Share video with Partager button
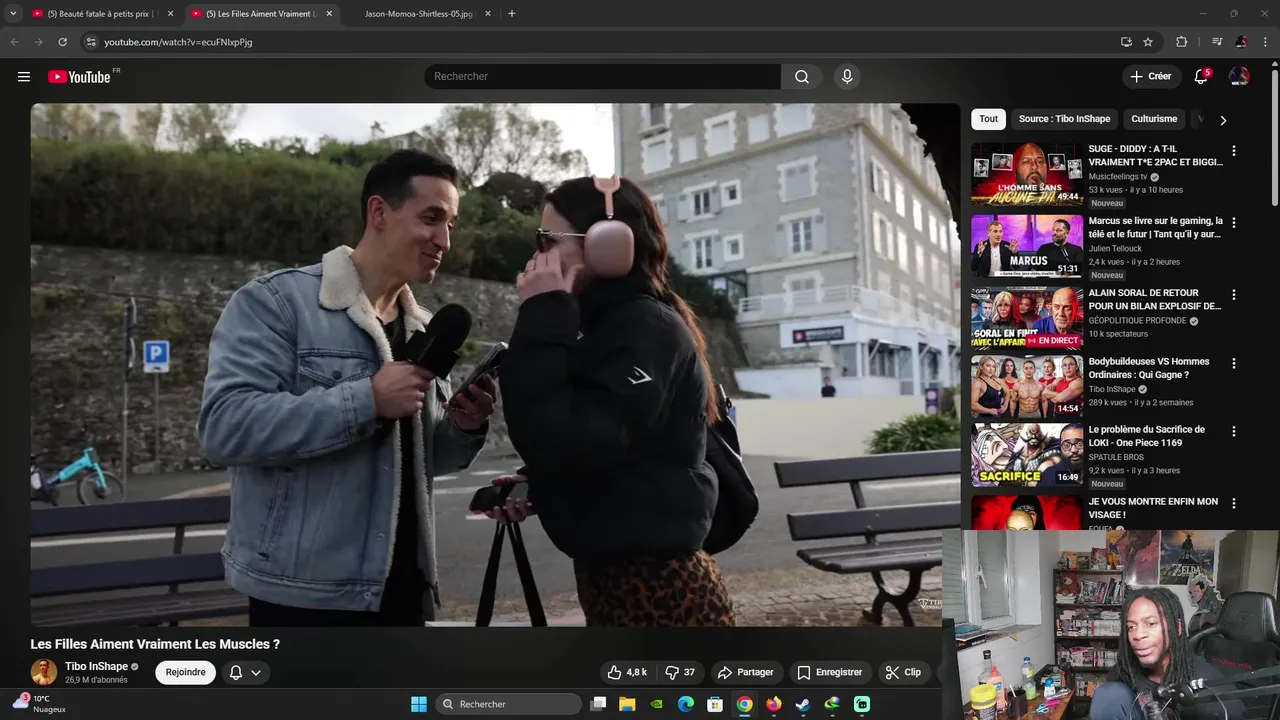1280x720 pixels. [746, 672]
